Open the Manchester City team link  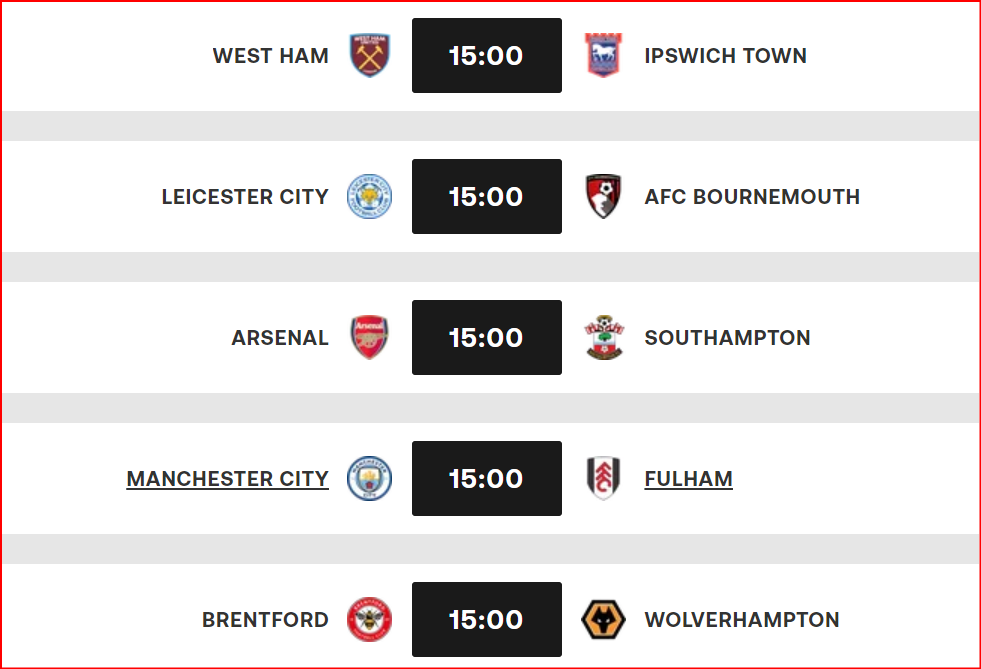pyautogui.click(x=227, y=479)
